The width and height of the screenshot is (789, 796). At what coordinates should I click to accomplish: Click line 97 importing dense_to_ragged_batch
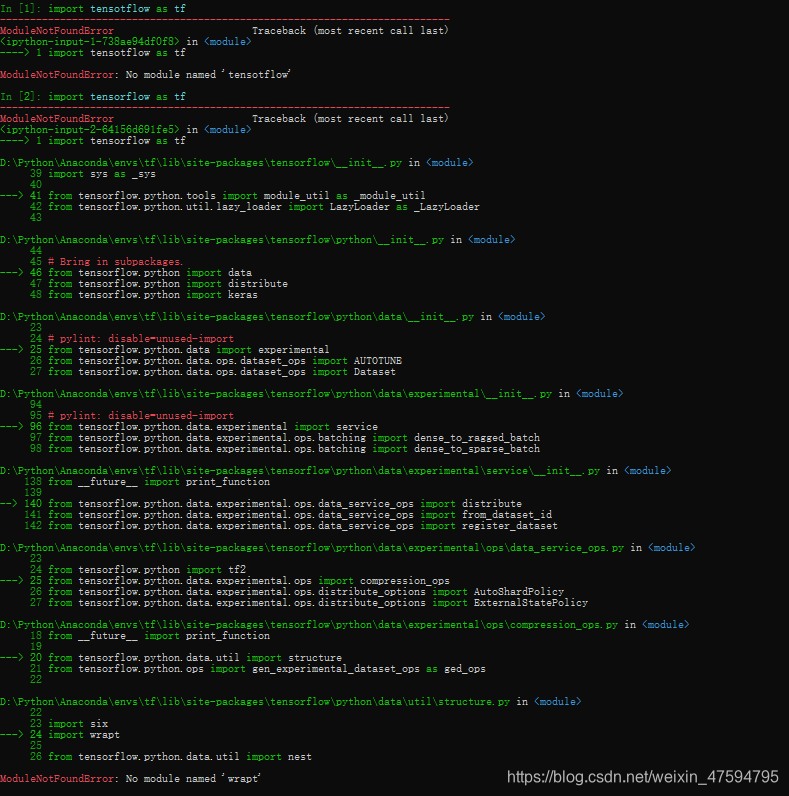(285, 438)
